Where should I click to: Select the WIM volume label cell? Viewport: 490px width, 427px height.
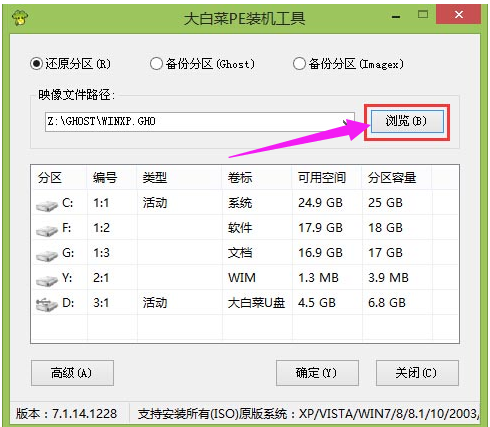pos(242,278)
